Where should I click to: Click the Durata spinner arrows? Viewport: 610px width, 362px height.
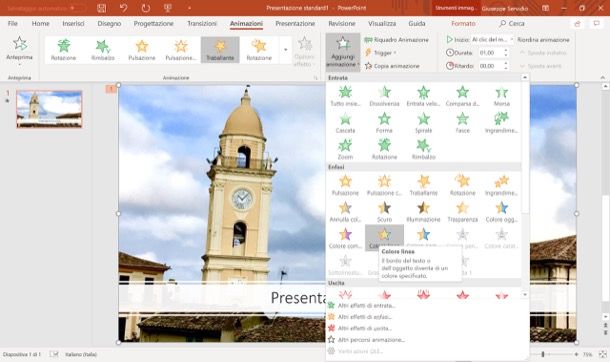pos(506,52)
